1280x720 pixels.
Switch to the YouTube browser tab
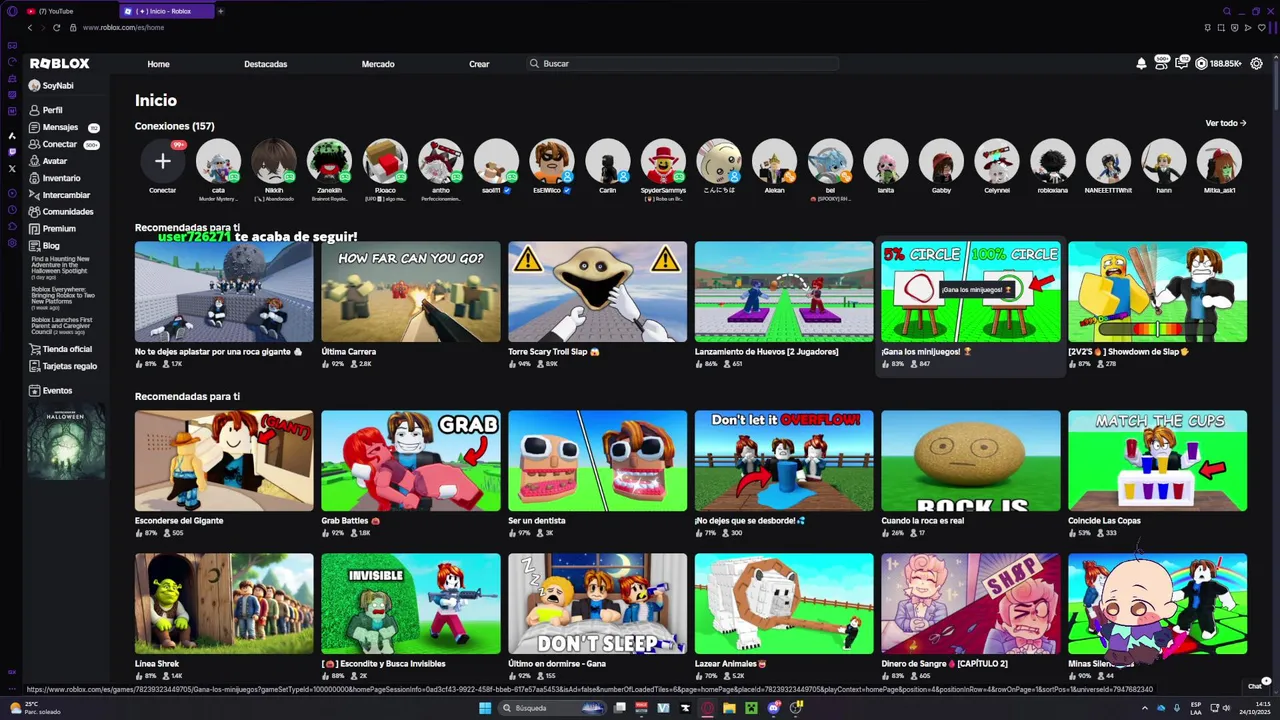(x=66, y=11)
